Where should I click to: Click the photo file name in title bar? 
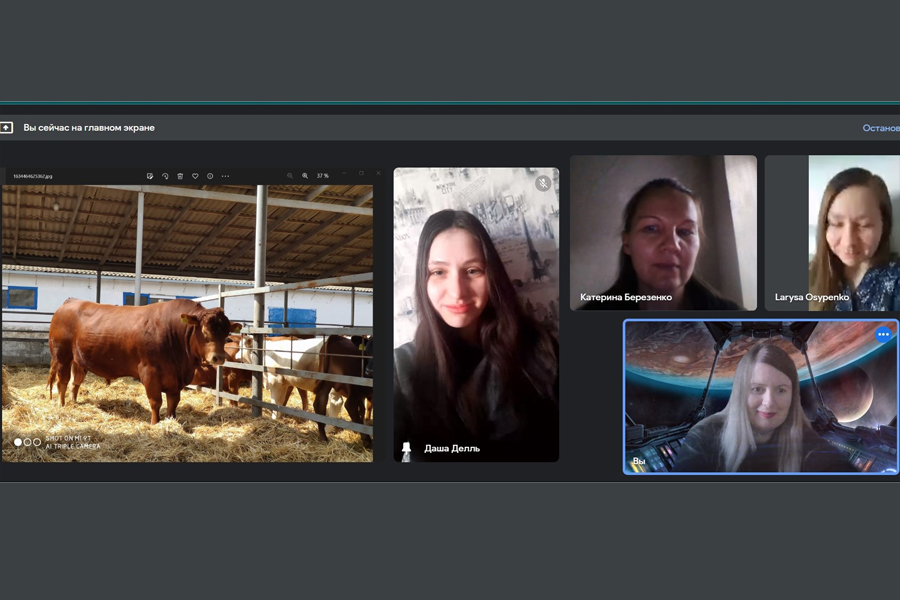click(33, 176)
